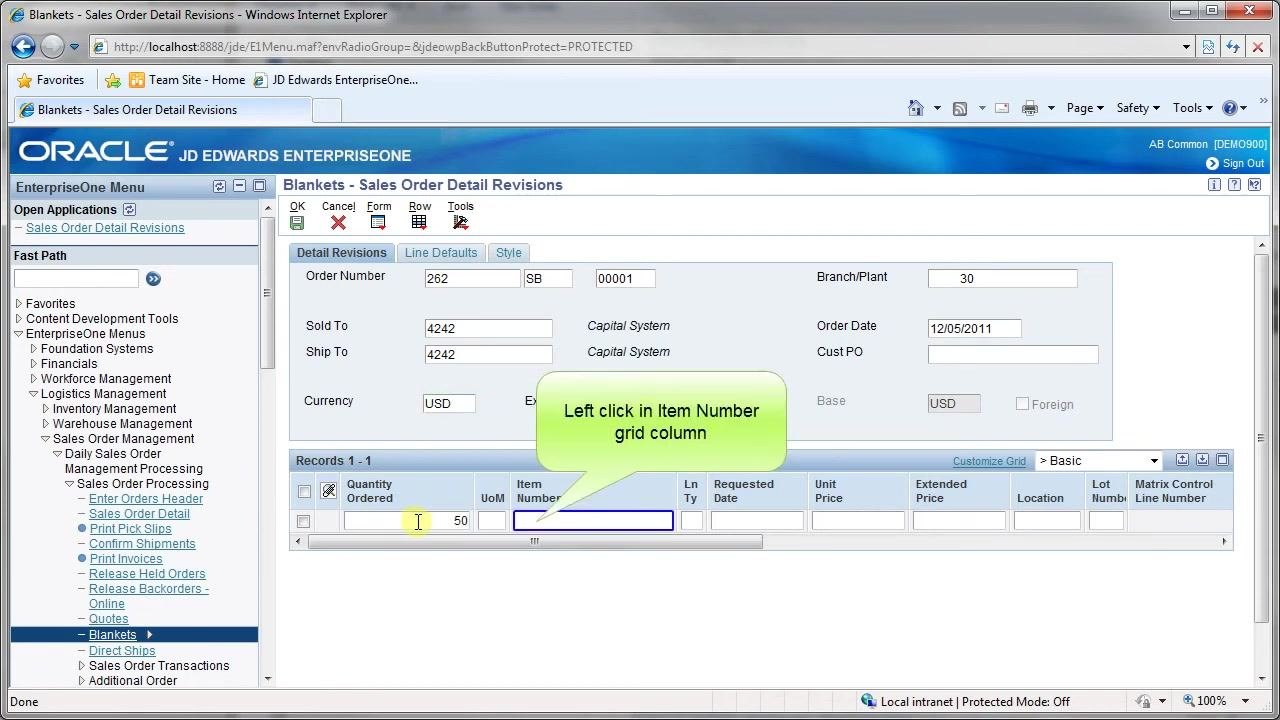Click the grid horizontal scrollbar thumb

pos(535,542)
